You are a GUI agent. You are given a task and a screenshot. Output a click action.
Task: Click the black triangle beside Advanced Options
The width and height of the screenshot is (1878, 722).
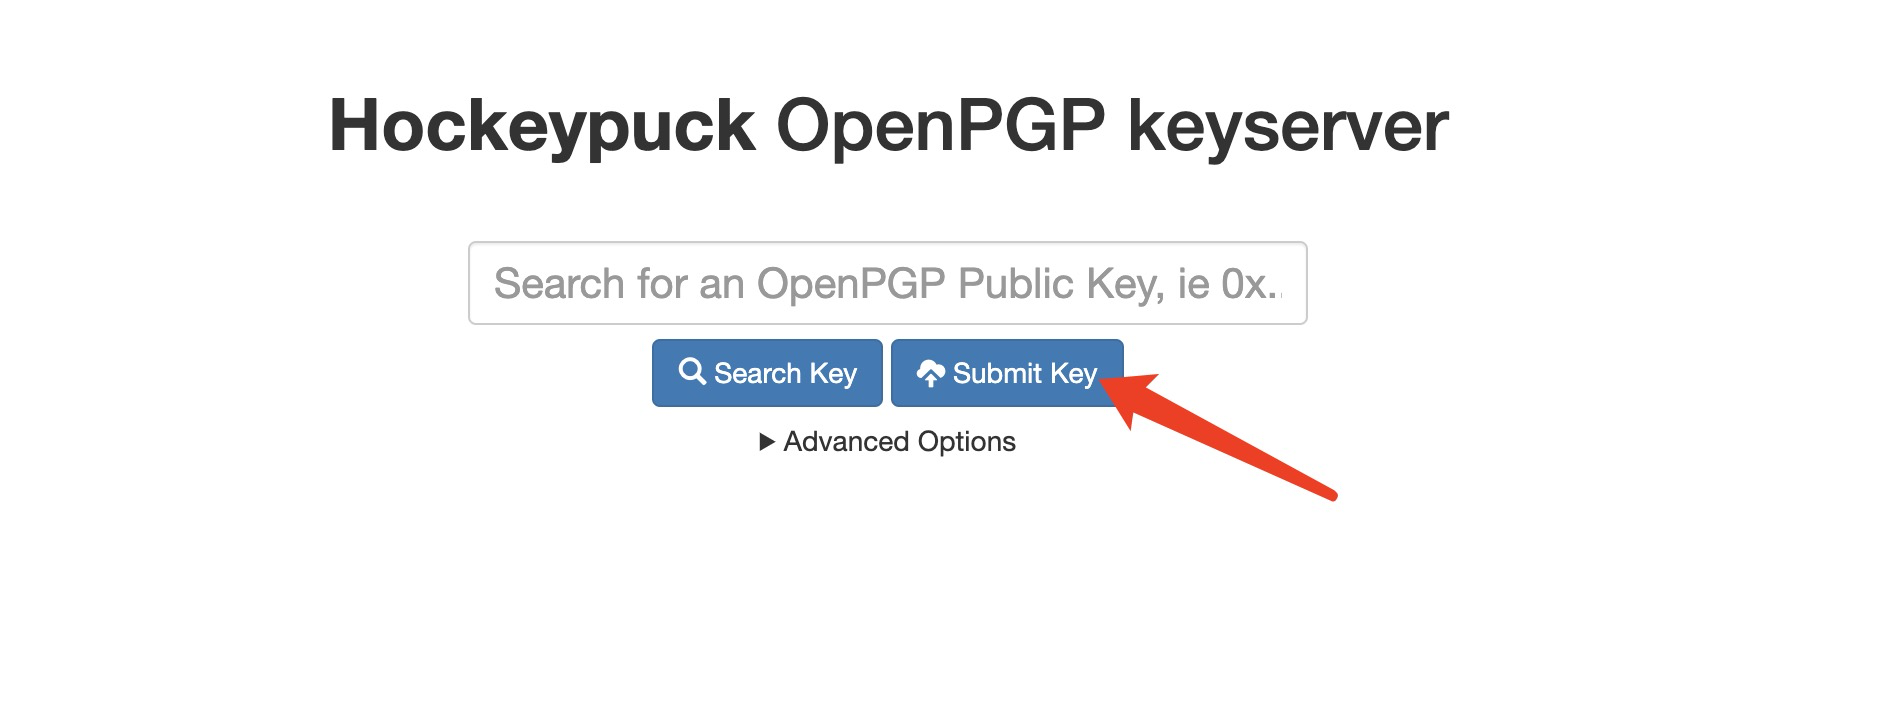point(767,442)
